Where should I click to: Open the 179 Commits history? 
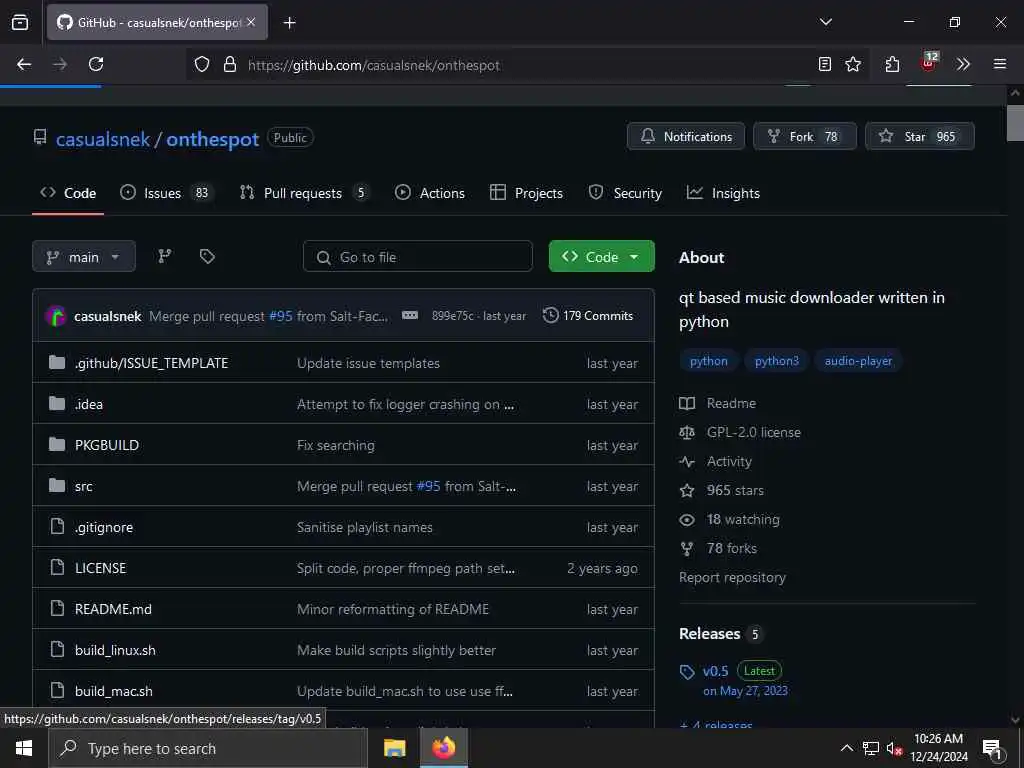tap(588, 315)
